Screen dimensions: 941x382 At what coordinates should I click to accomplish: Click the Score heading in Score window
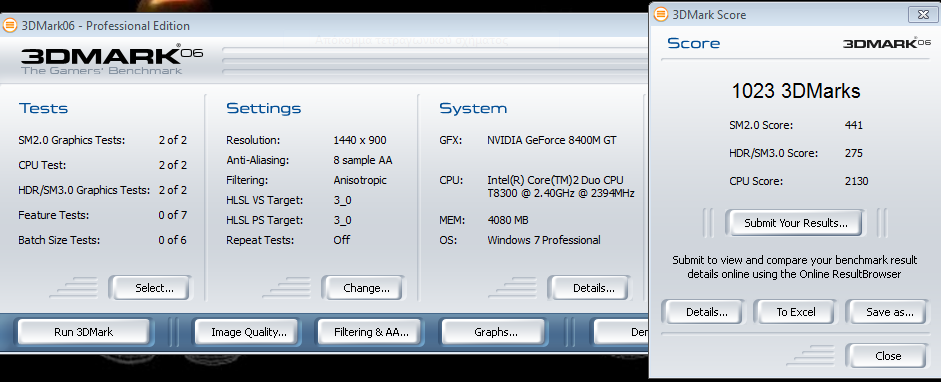[693, 43]
